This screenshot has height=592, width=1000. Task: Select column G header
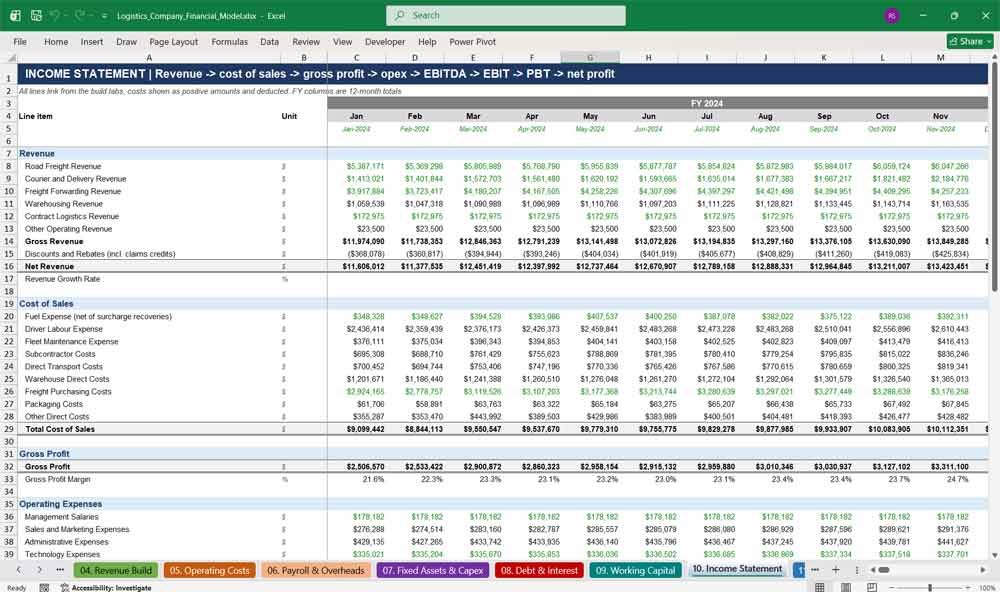point(590,57)
